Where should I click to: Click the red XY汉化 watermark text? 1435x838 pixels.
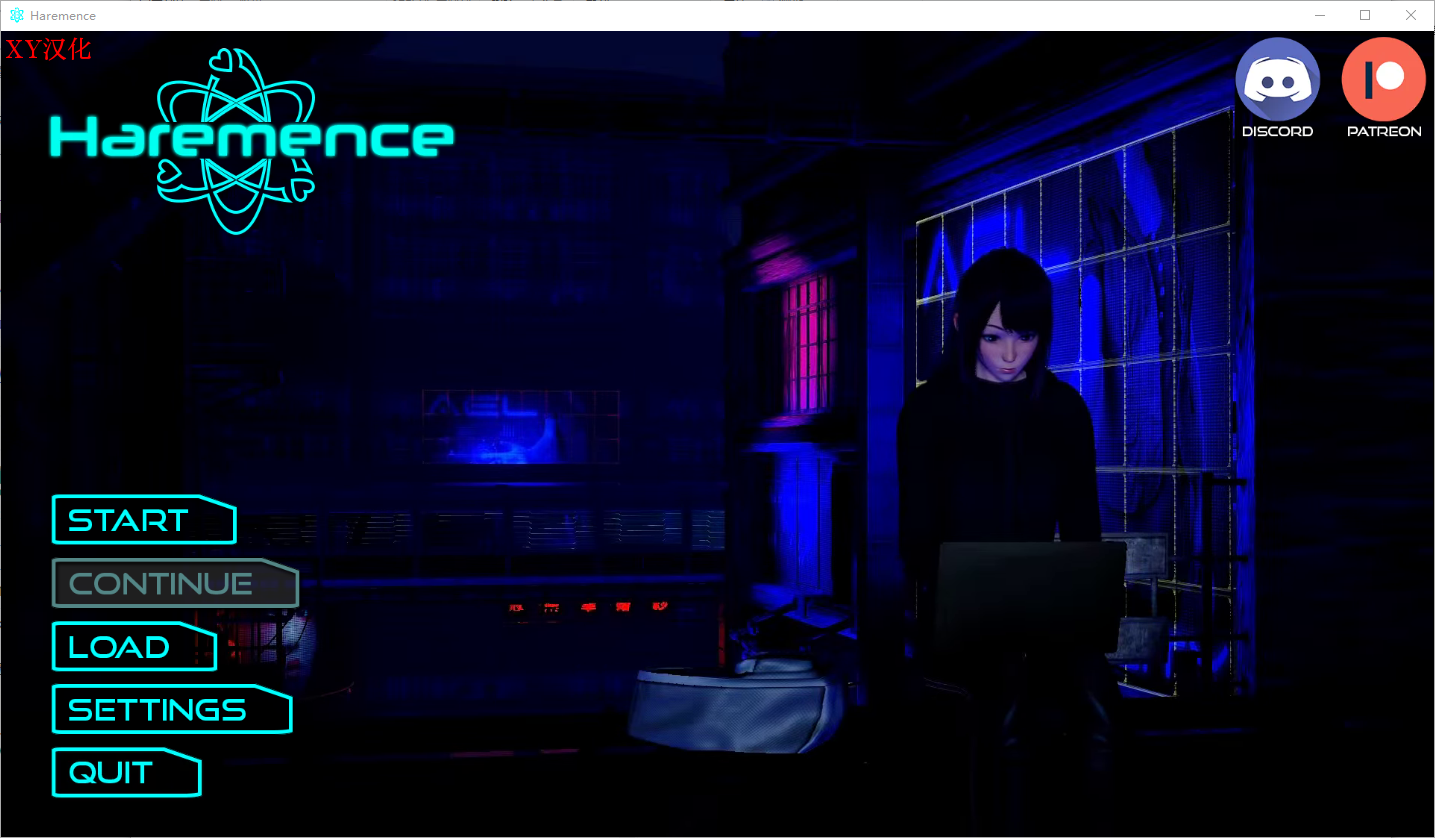[48, 49]
